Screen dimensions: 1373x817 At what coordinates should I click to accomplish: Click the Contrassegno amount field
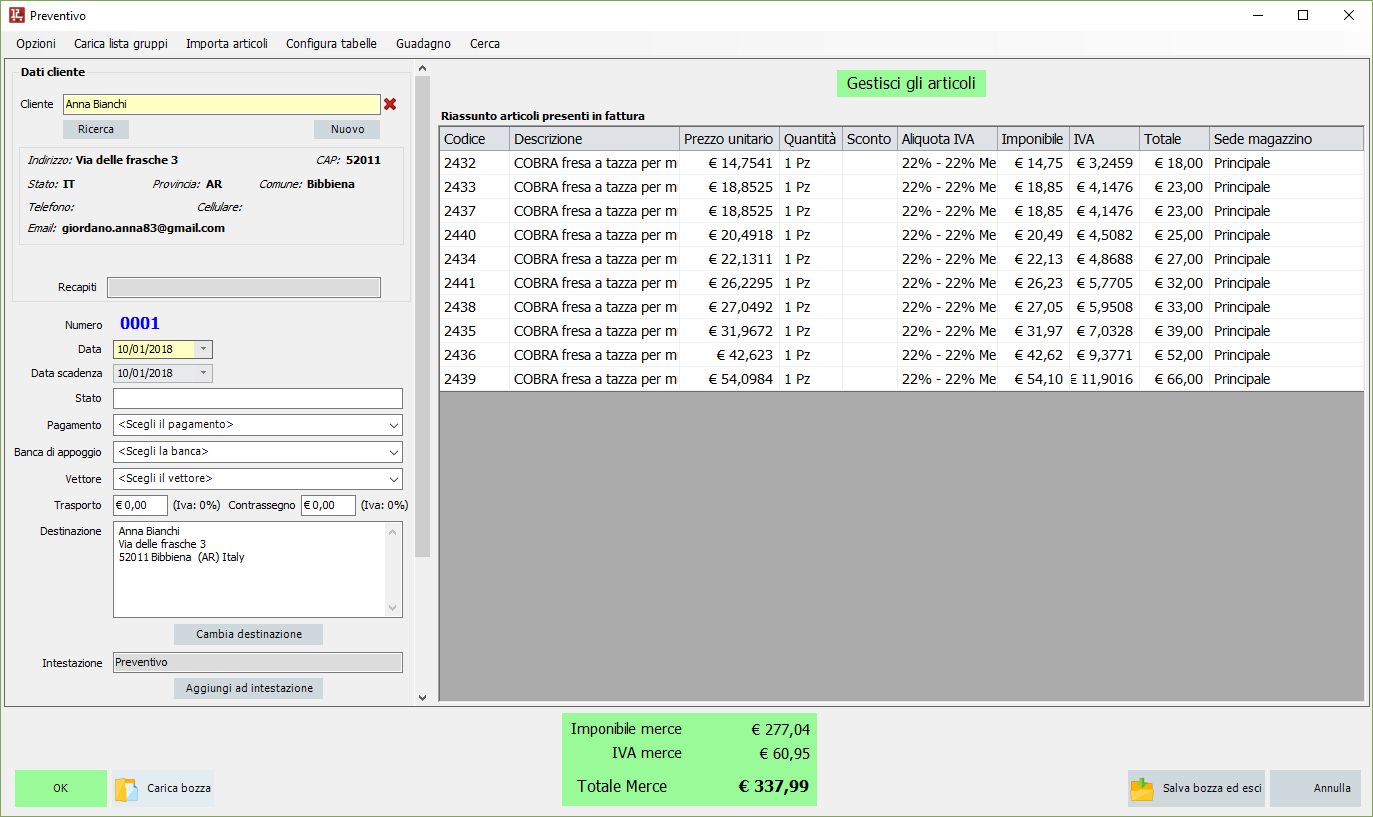(328, 505)
